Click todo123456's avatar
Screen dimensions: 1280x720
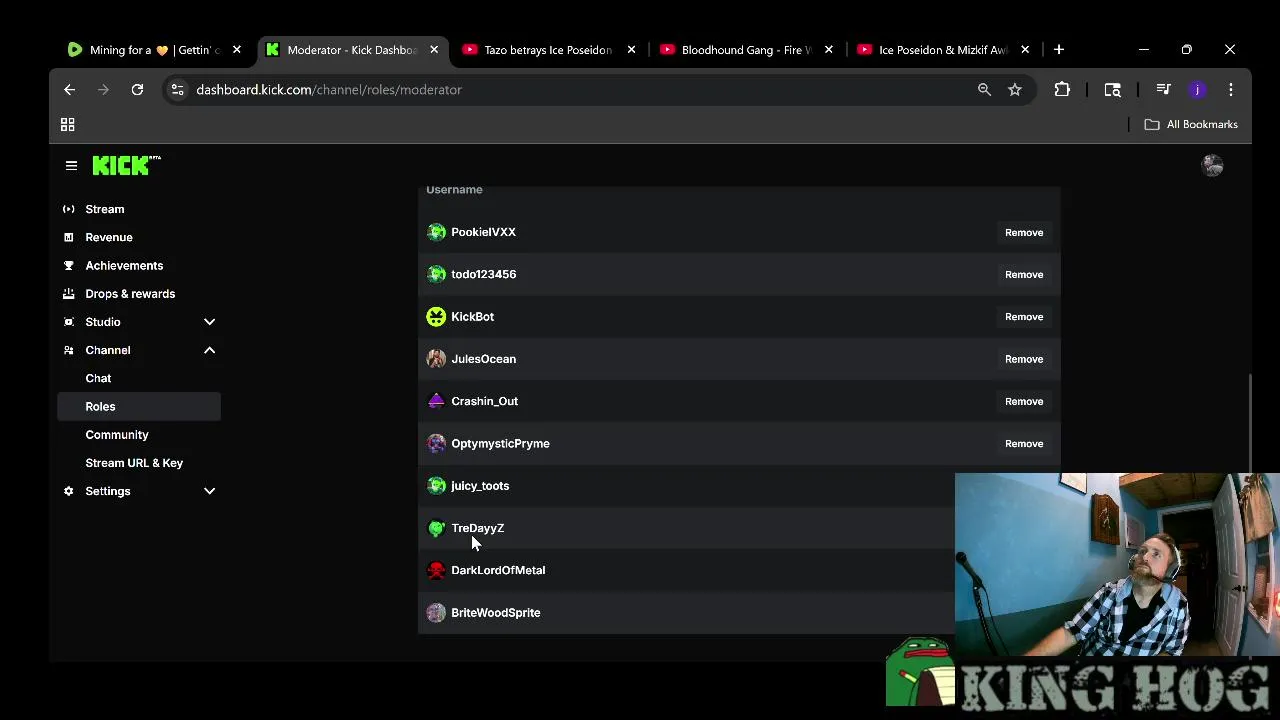(436, 274)
